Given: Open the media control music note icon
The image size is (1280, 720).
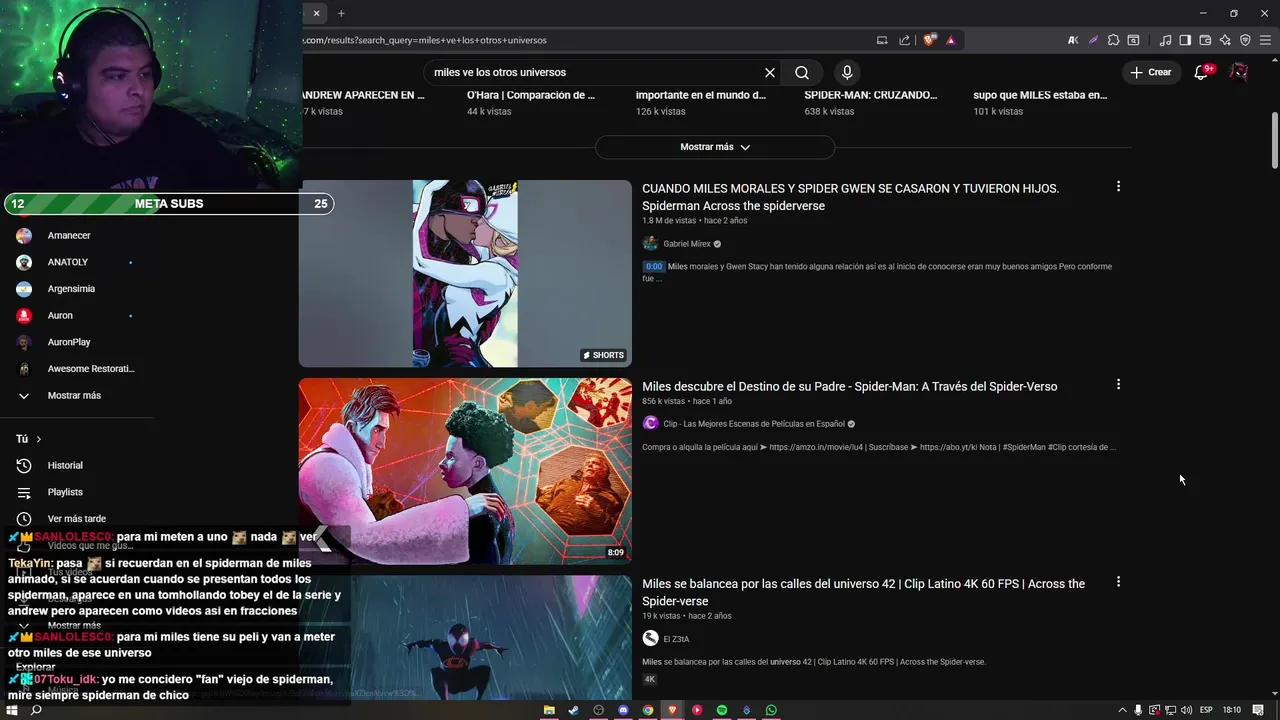Looking at the screenshot, I should (1165, 40).
